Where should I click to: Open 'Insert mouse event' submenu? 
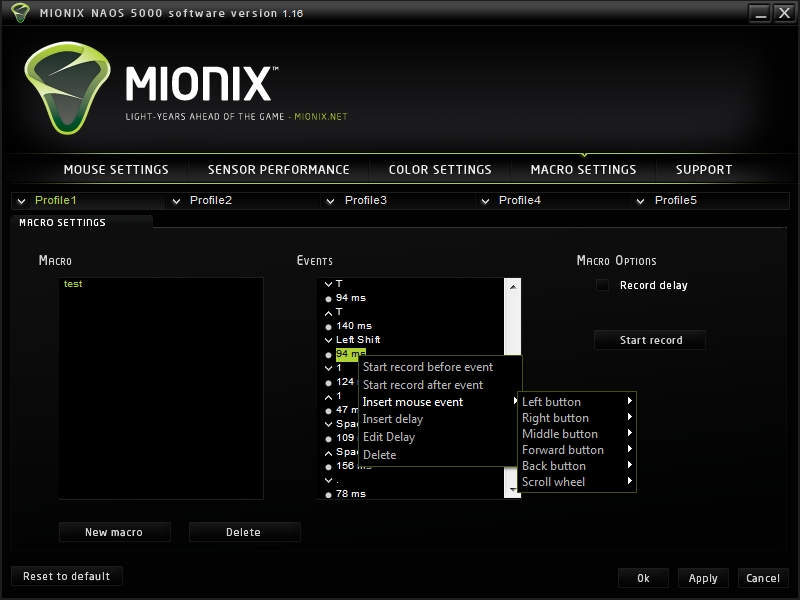(x=439, y=402)
